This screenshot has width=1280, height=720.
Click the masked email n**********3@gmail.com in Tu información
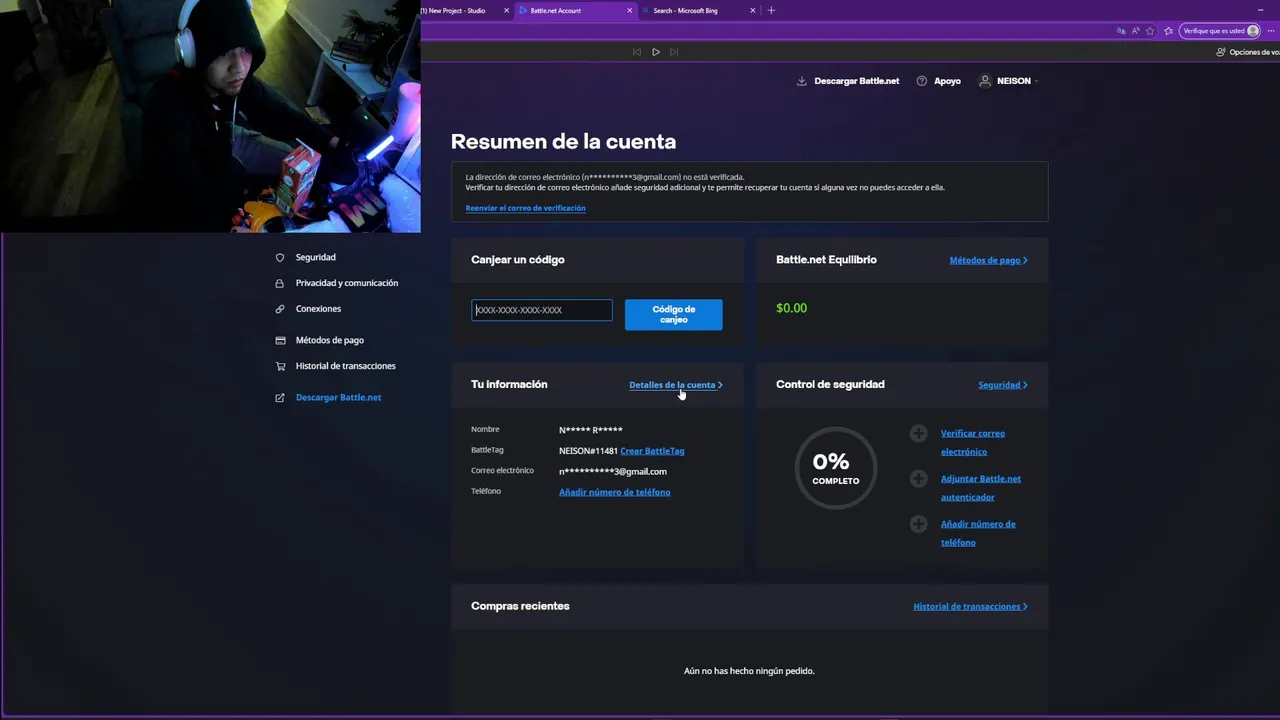(x=613, y=472)
